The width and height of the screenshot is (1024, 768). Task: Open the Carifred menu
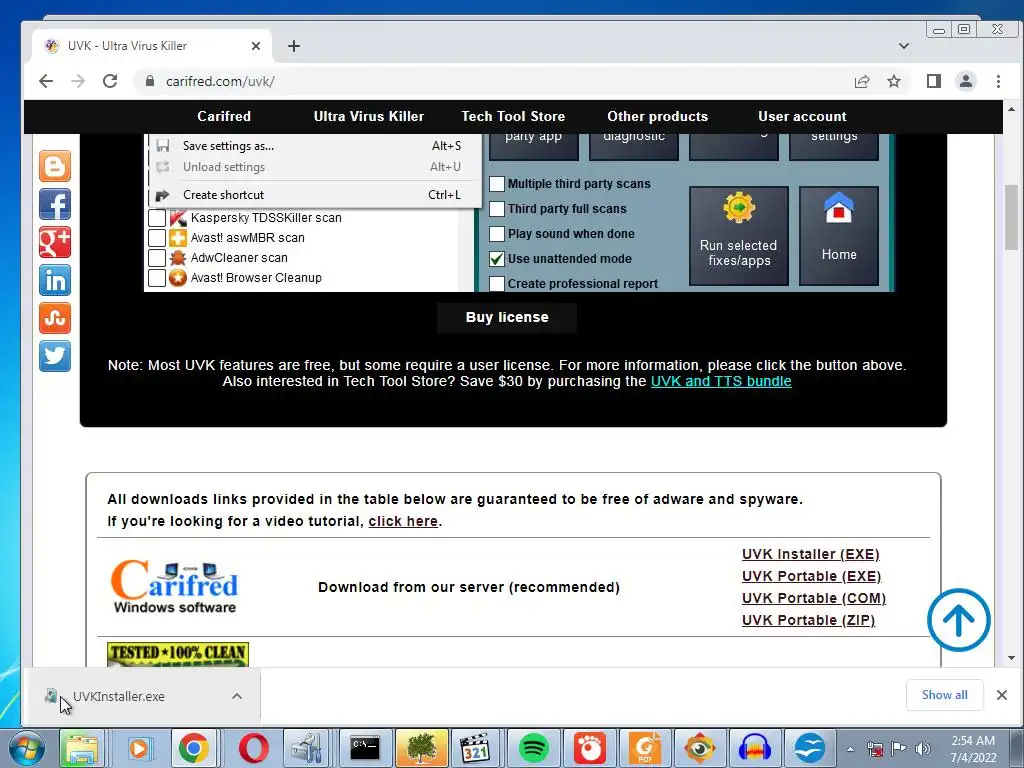click(224, 116)
